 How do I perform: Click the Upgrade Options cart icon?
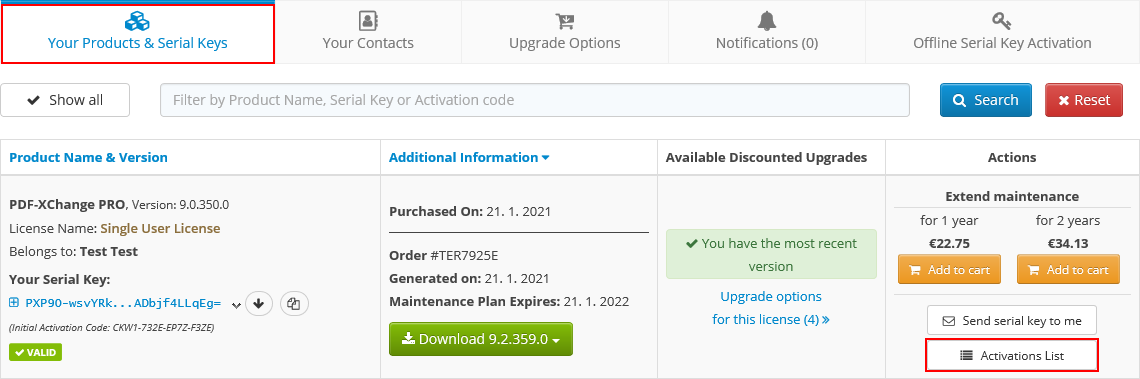564,20
